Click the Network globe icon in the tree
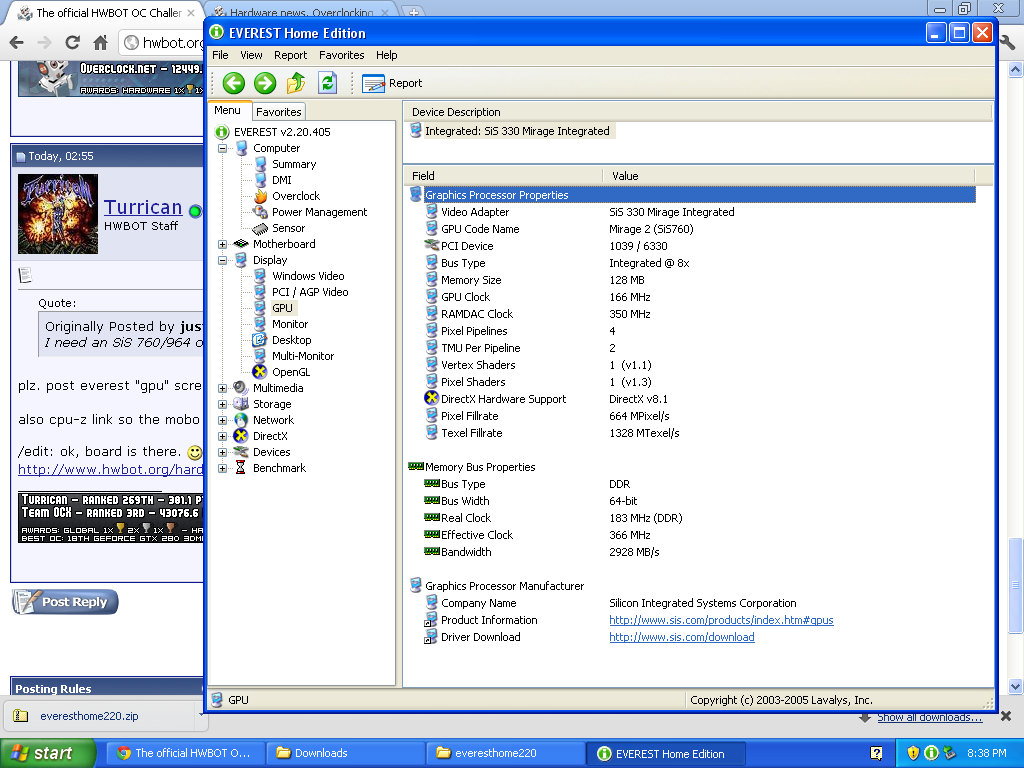The height and width of the screenshot is (768, 1024). pos(241,420)
